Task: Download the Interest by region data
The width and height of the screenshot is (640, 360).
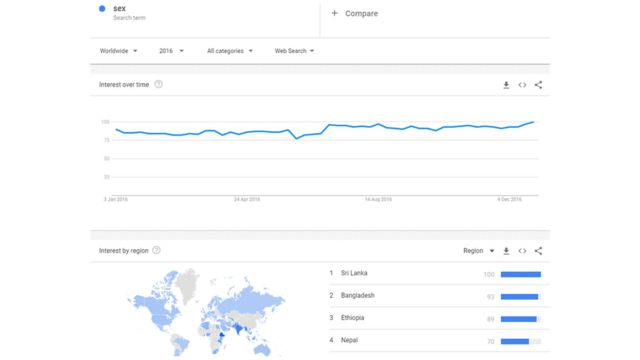Action: coord(506,251)
